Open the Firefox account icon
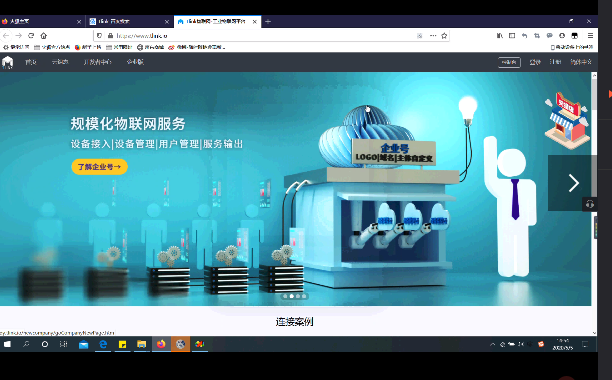This screenshot has height=380, width=612. pyautogui.click(x=562, y=36)
